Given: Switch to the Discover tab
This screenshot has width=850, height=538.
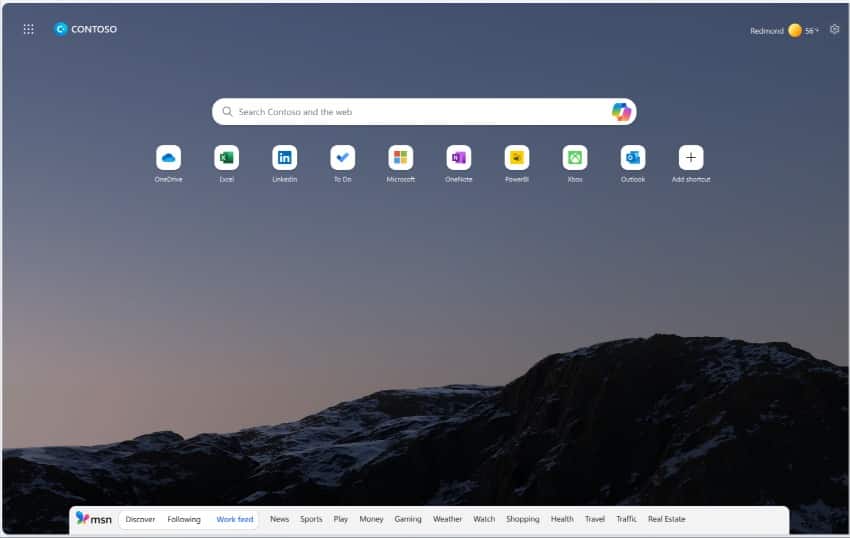Looking at the screenshot, I should [140, 520].
